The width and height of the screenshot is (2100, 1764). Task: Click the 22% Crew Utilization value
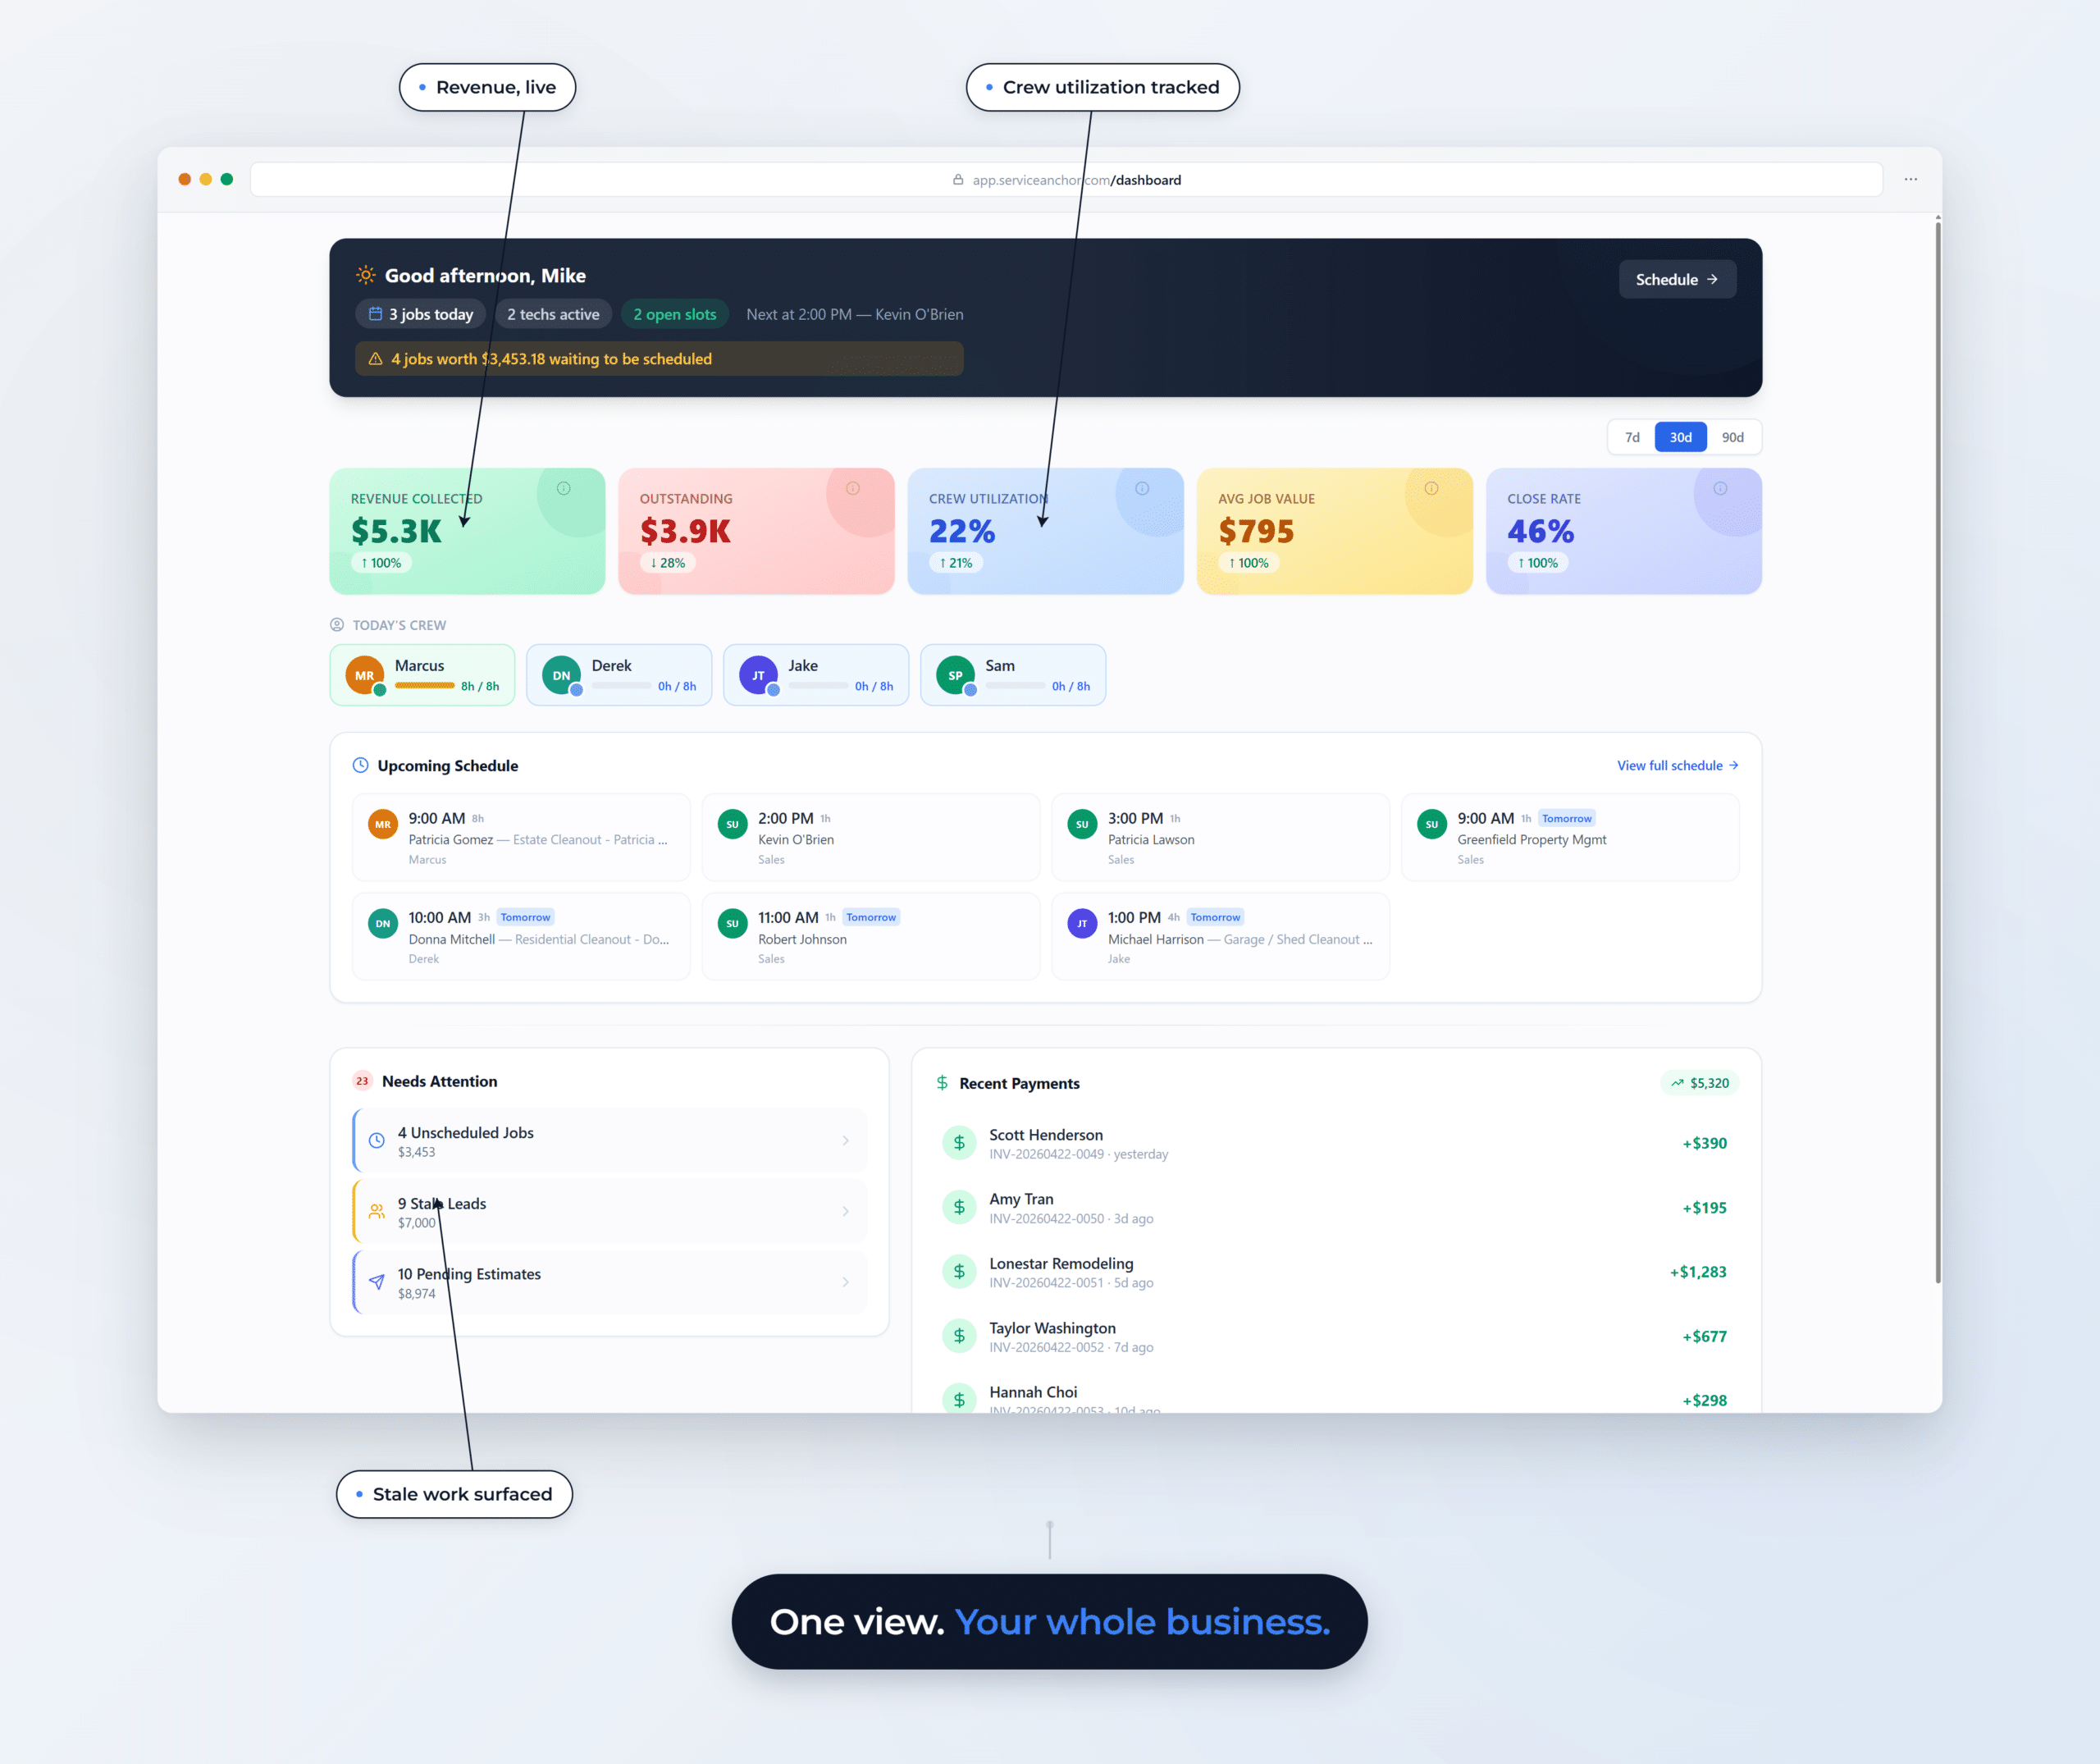(962, 531)
